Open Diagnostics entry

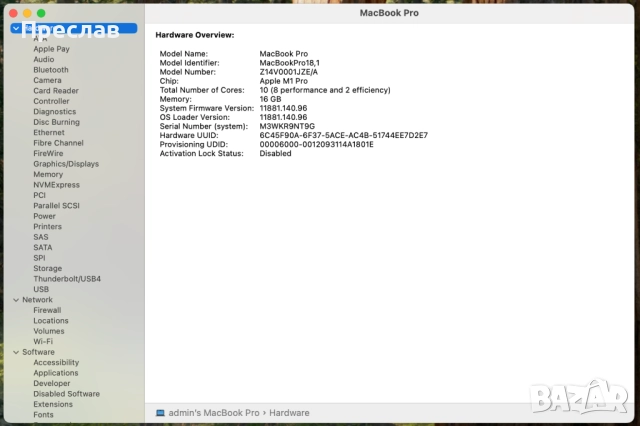pyautogui.click(x=55, y=112)
